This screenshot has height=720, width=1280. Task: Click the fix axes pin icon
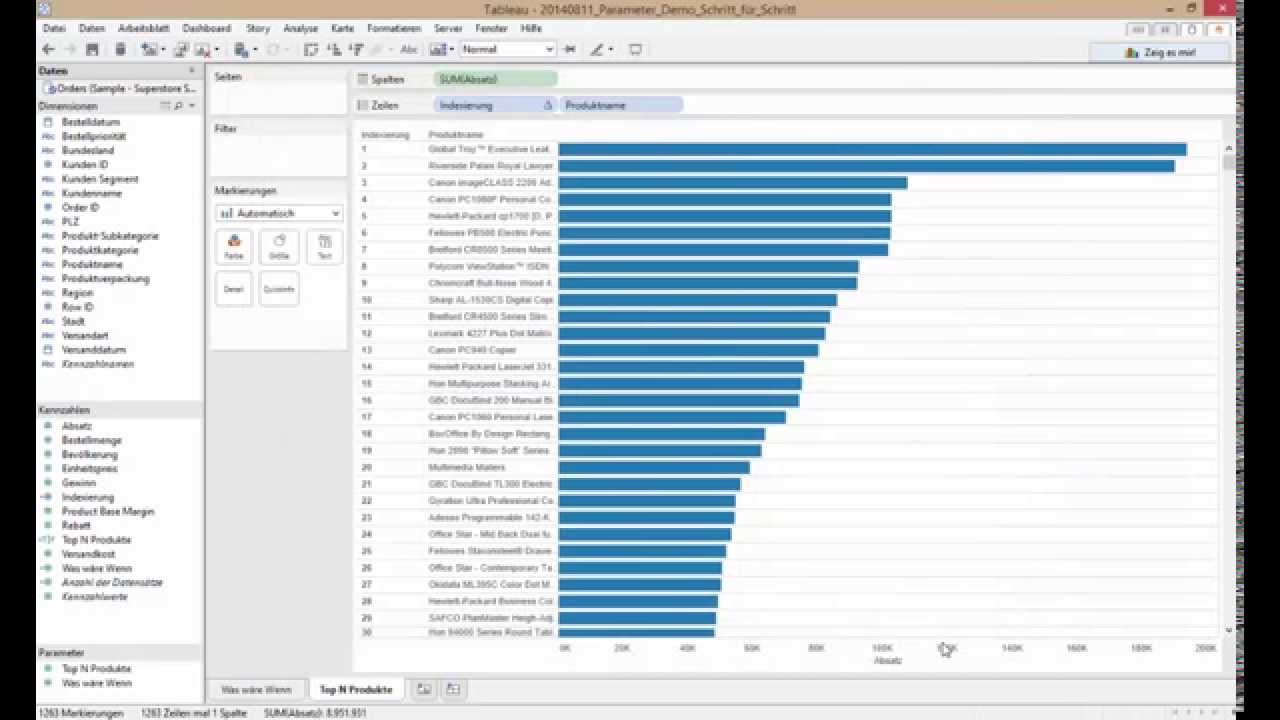[x=570, y=49]
